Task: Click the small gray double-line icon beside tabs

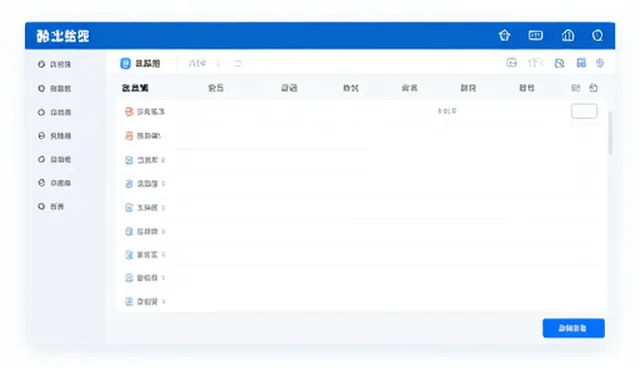Action: coord(238,63)
